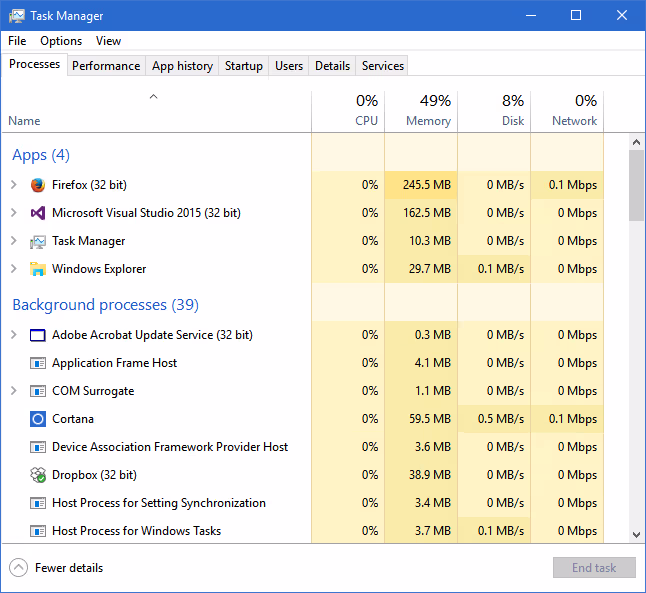Click the scrollbar up arrow
This screenshot has width=646, height=593.
click(x=637, y=143)
